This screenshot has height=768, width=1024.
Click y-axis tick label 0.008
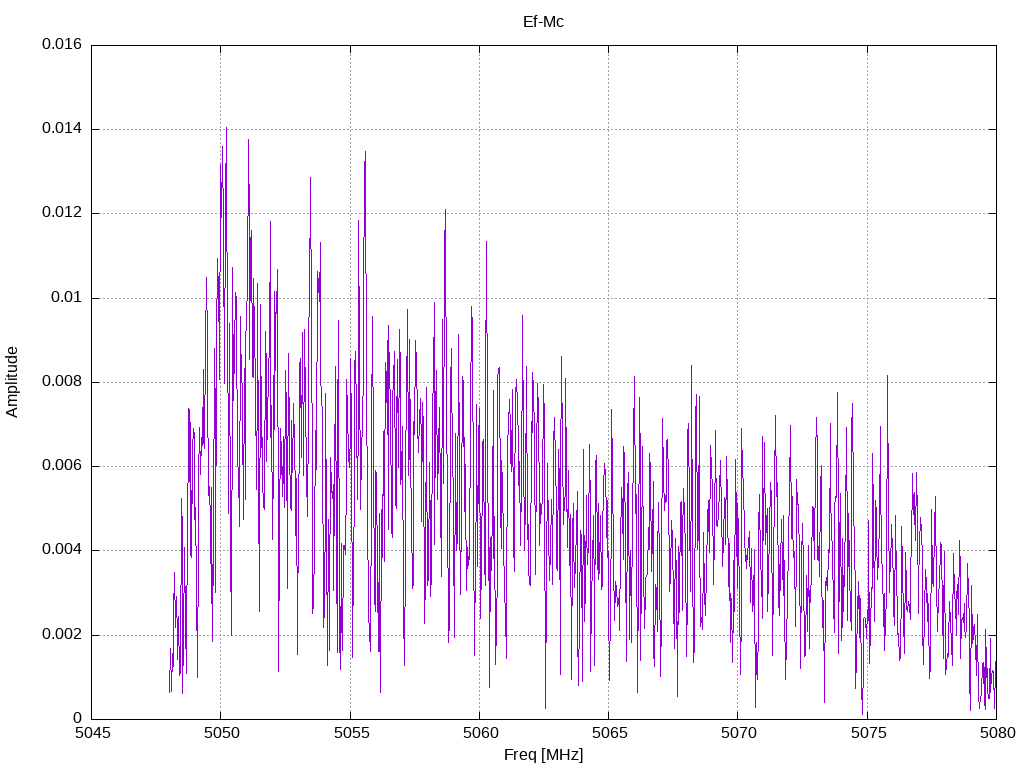[62, 382]
